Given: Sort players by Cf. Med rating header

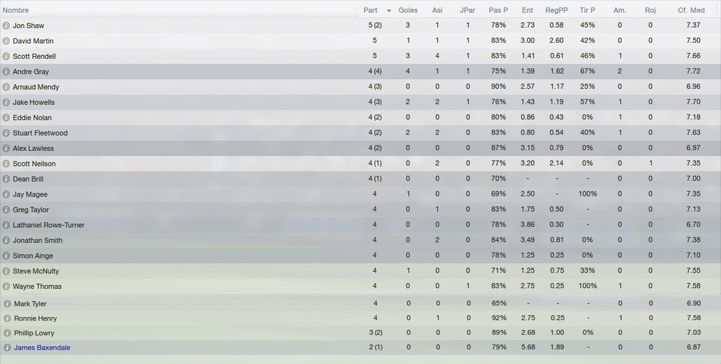Looking at the screenshot, I should tap(691, 10).
